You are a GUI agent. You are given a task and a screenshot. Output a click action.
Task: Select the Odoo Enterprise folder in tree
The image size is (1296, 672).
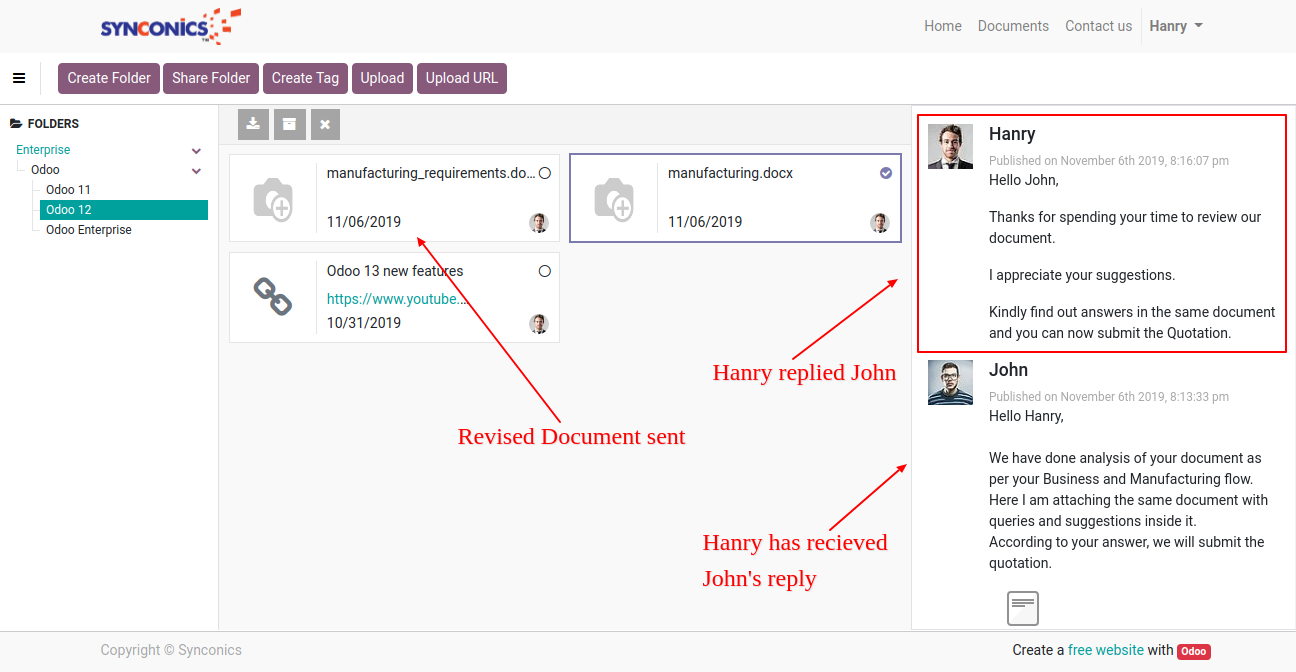[x=89, y=230]
